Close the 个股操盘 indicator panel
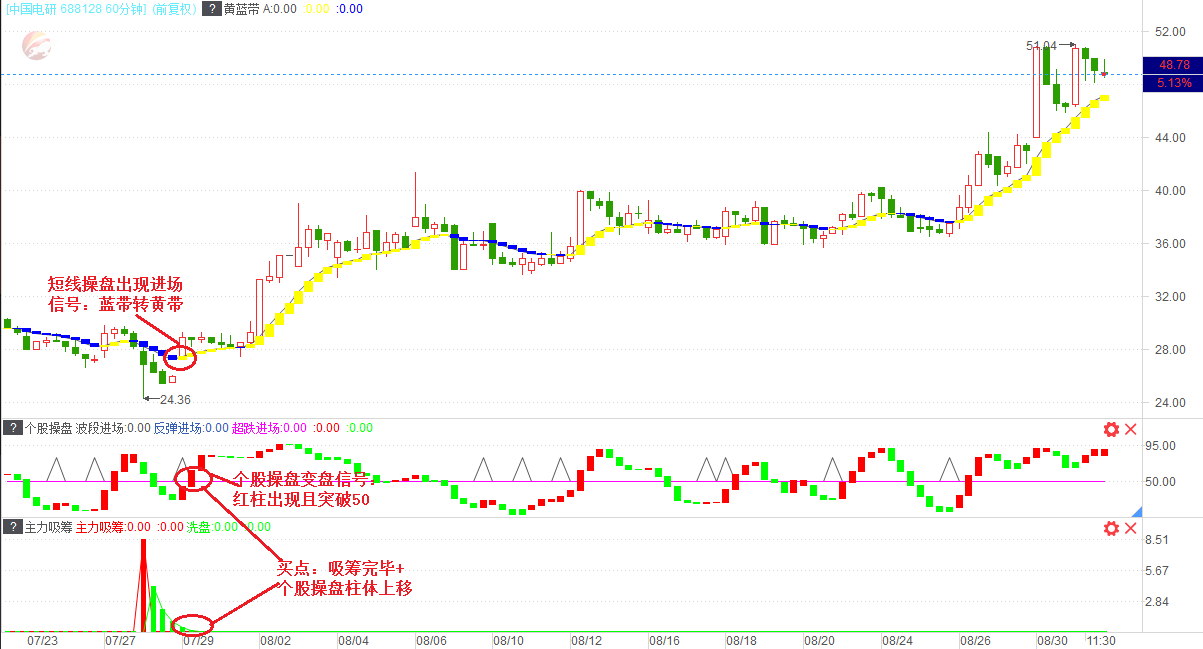This screenshot has height=649, width=1203. (x=1131, y=429)
